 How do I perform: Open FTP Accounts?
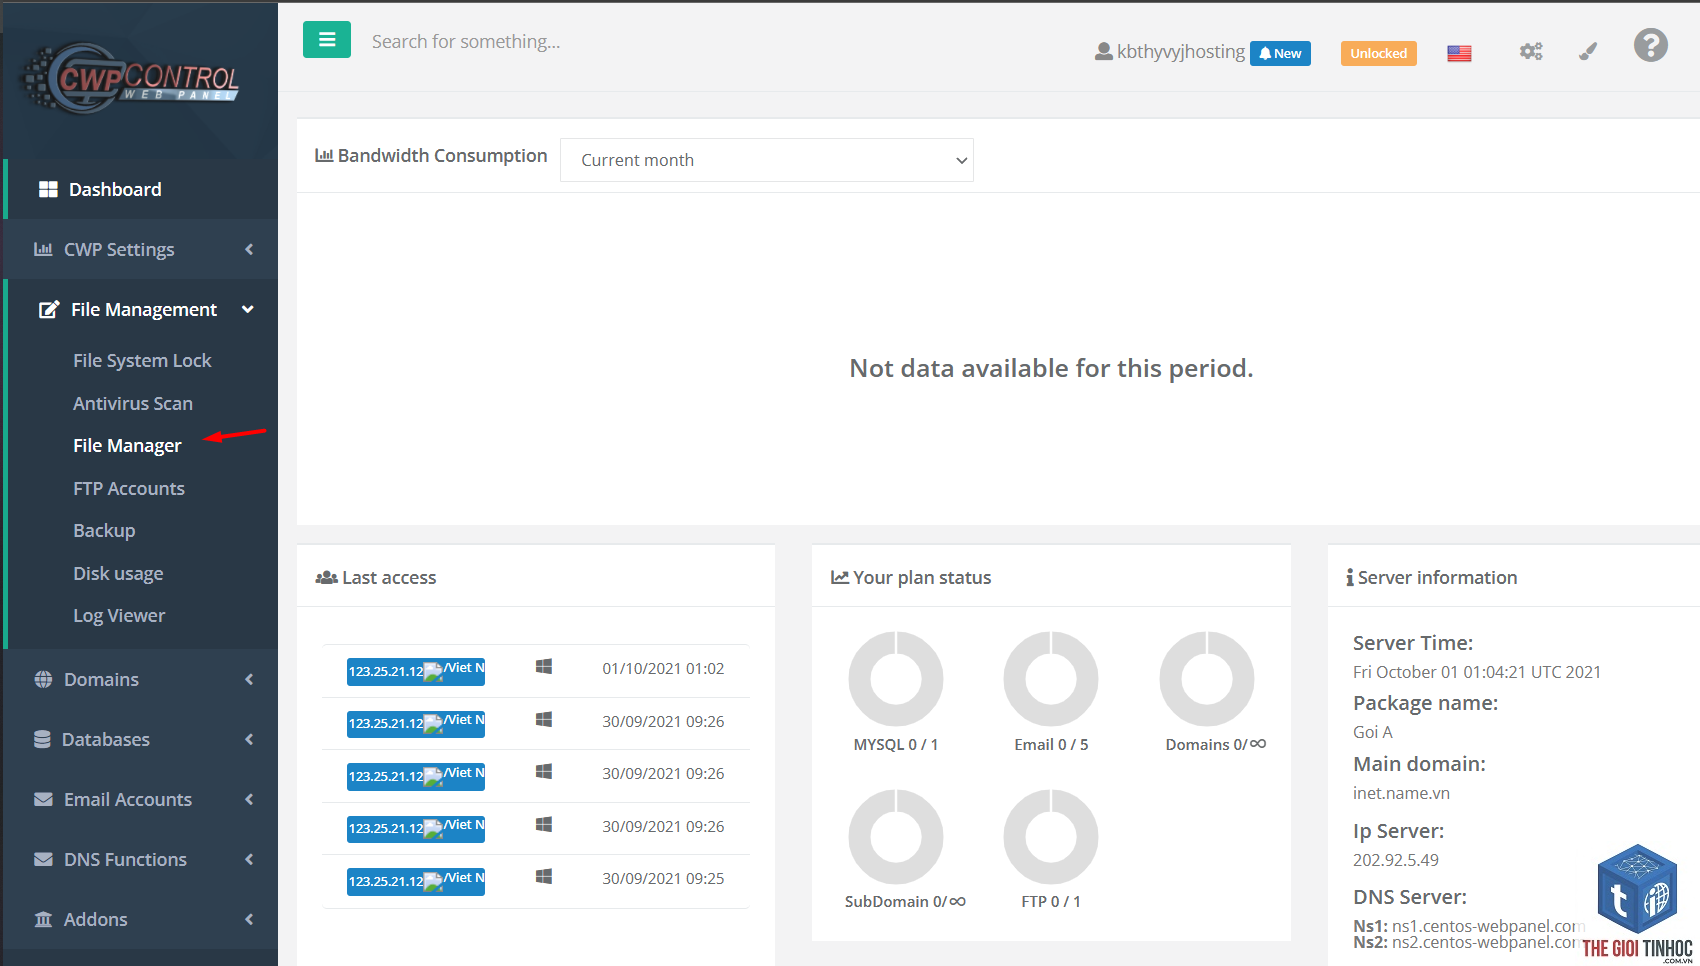pos(129,488)
